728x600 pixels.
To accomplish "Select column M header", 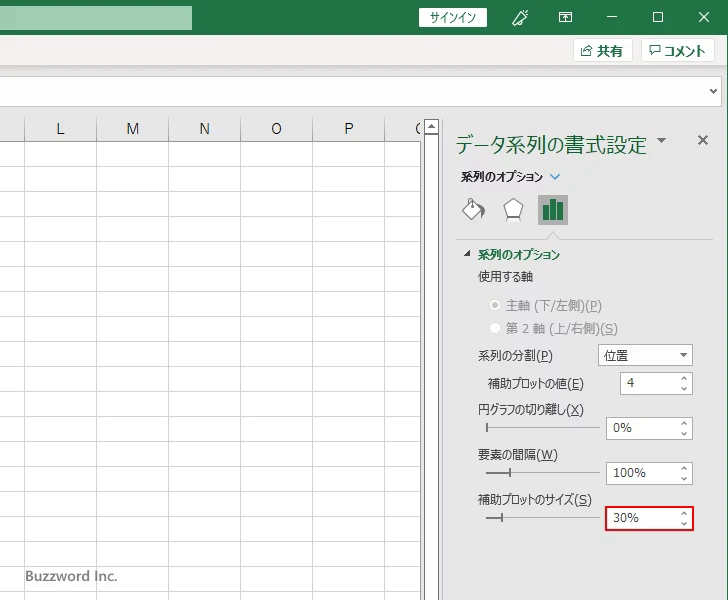I will (133, 128).
